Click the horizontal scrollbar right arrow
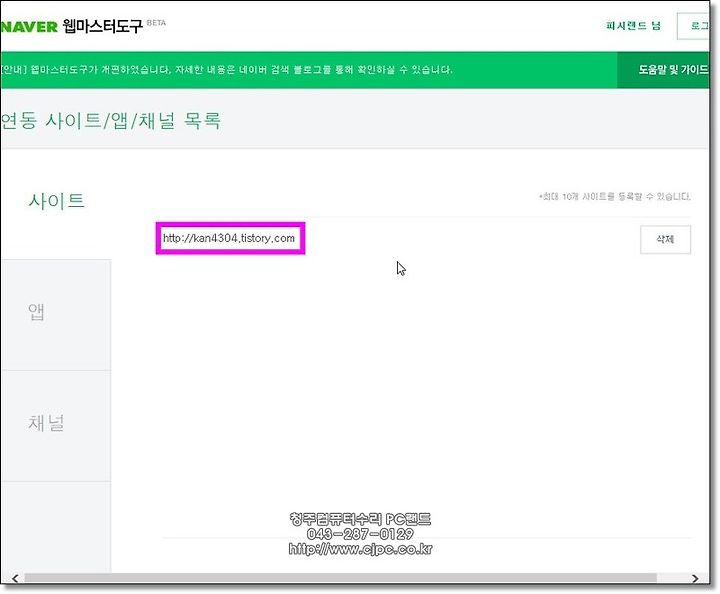Screen dimensions: 720x594 click(695, 578)
